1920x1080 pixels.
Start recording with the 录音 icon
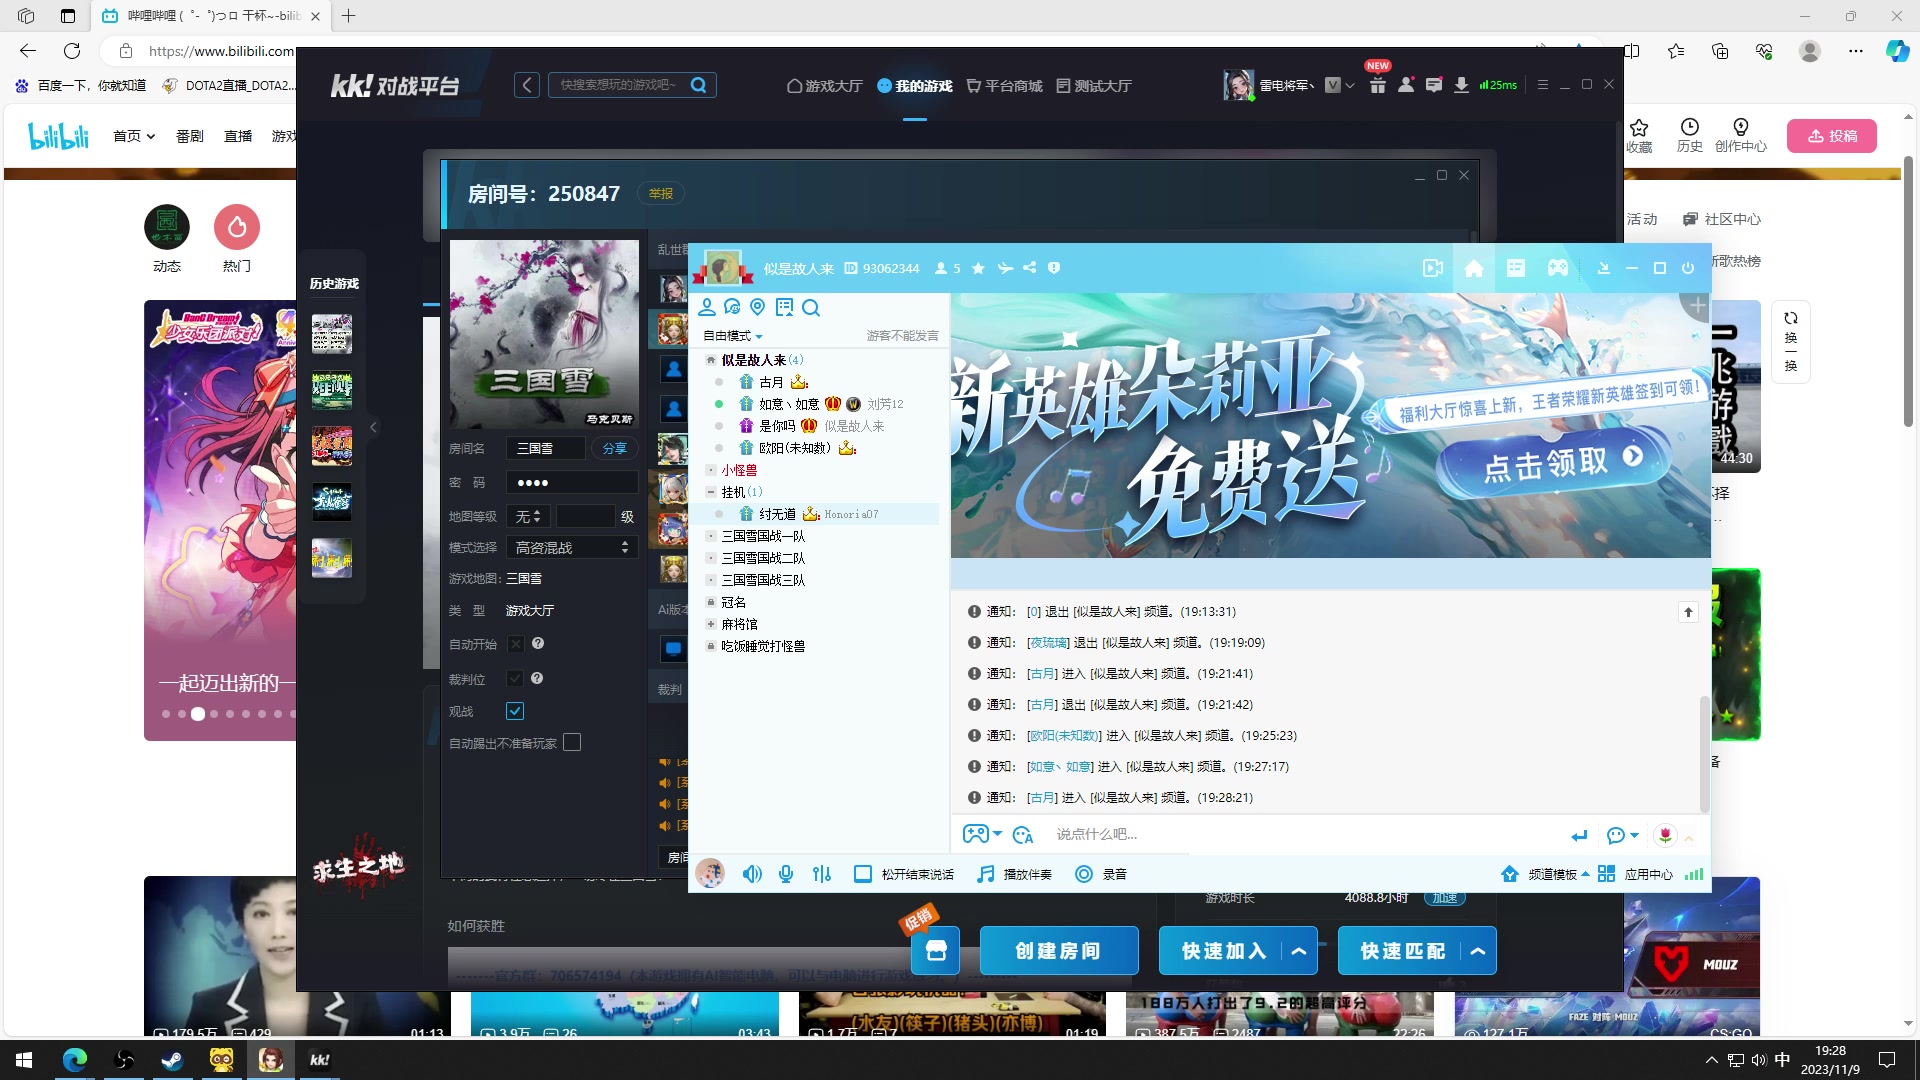1085,873
